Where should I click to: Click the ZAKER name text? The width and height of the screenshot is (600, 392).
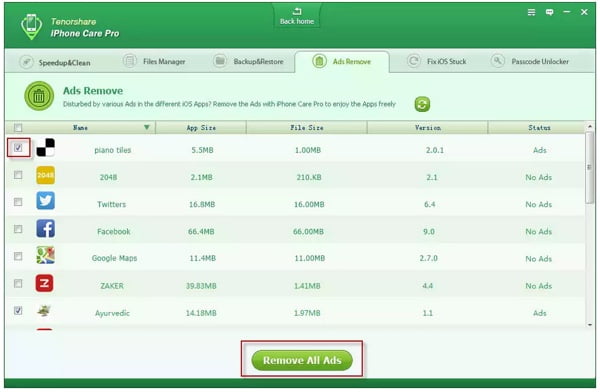[x=112, y=286]
